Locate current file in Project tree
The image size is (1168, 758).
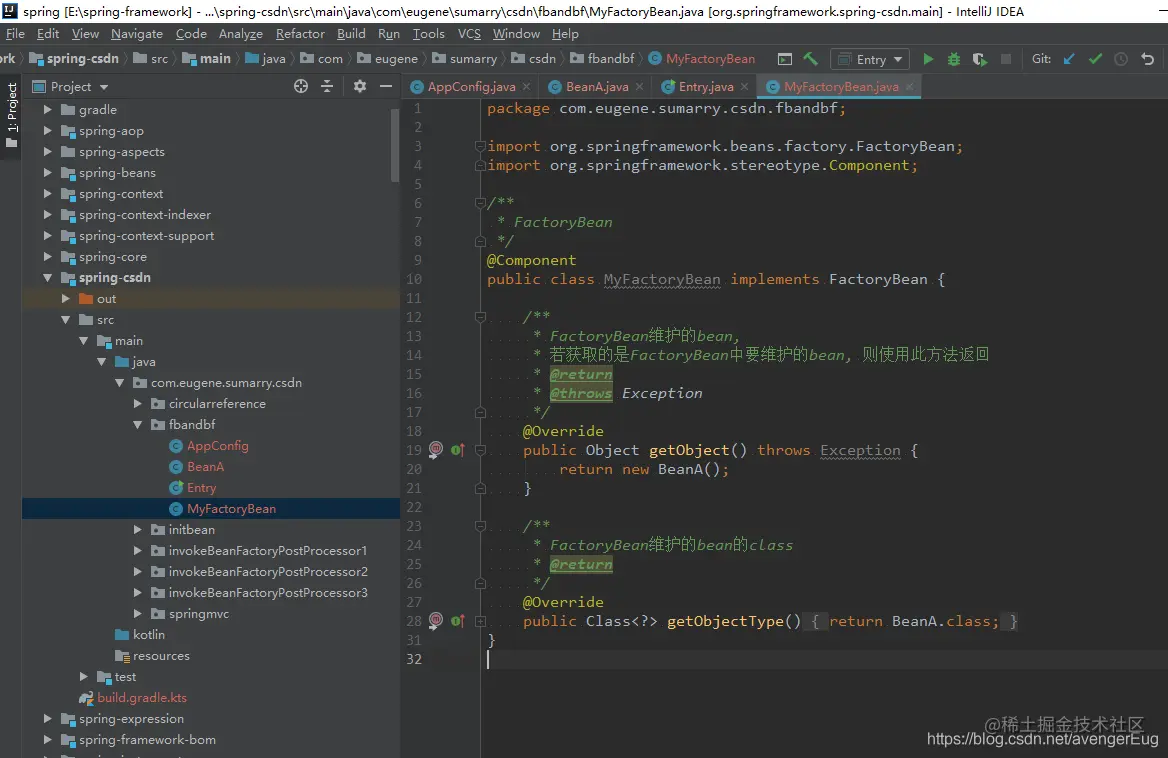pyautogui.click(x=301, y=86)
